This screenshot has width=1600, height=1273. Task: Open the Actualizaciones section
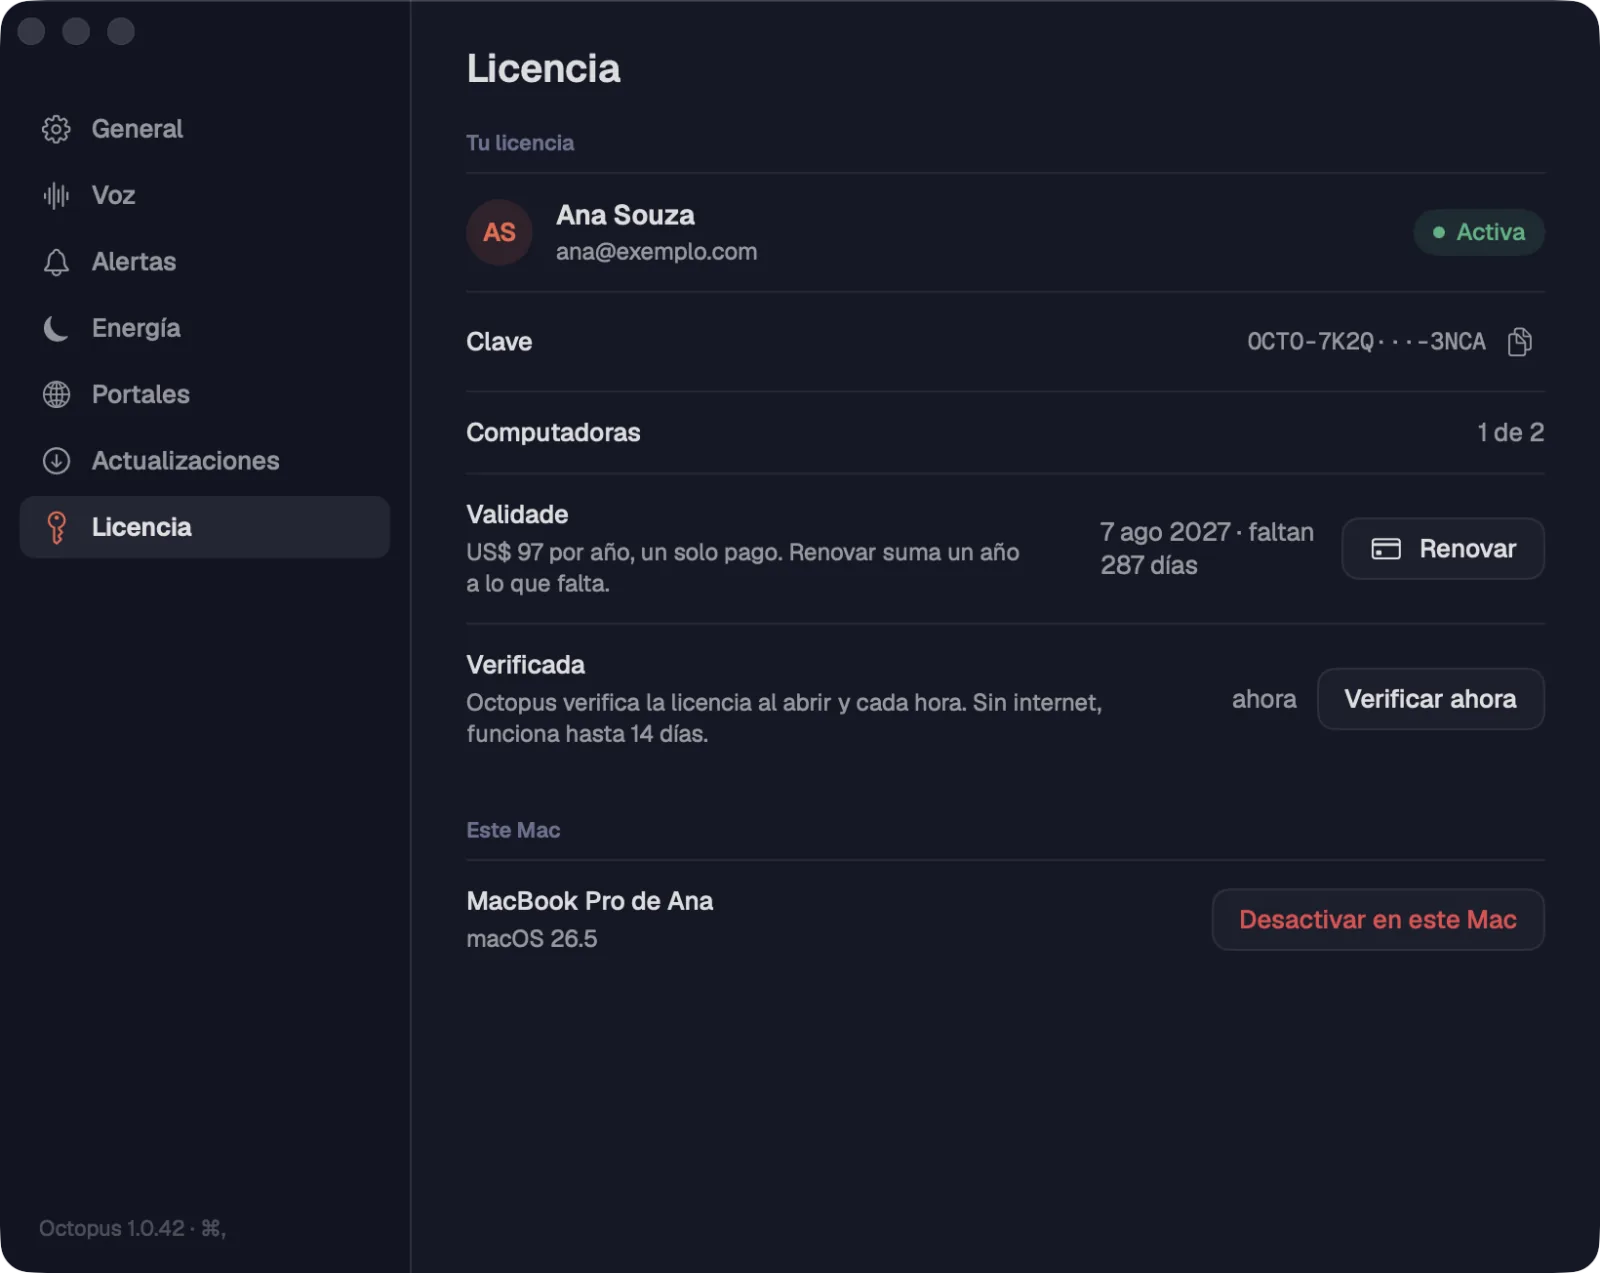[204, 461]
